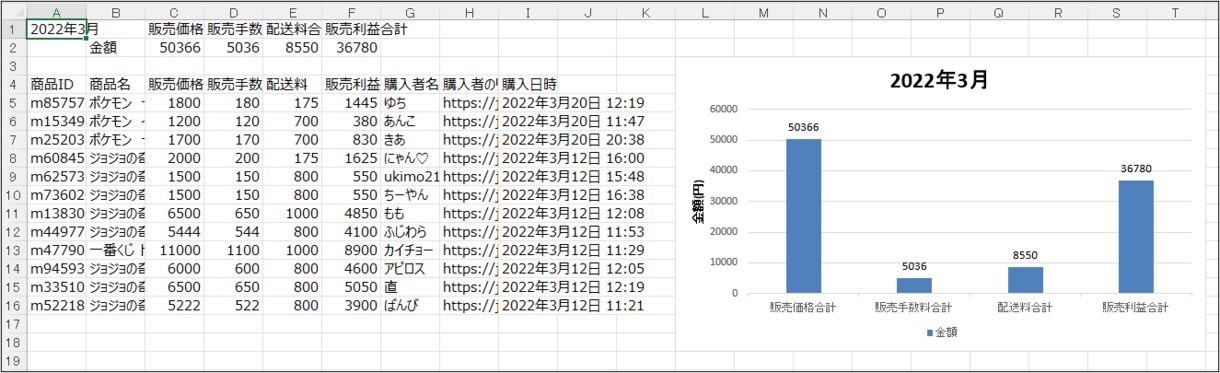Select the vertical axis title 金額(円)
This screenshot has width=1220, height=373.
click(x=700, y=202)
